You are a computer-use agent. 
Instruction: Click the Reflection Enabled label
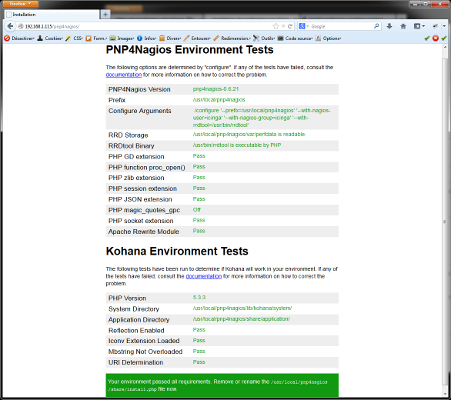136,330
